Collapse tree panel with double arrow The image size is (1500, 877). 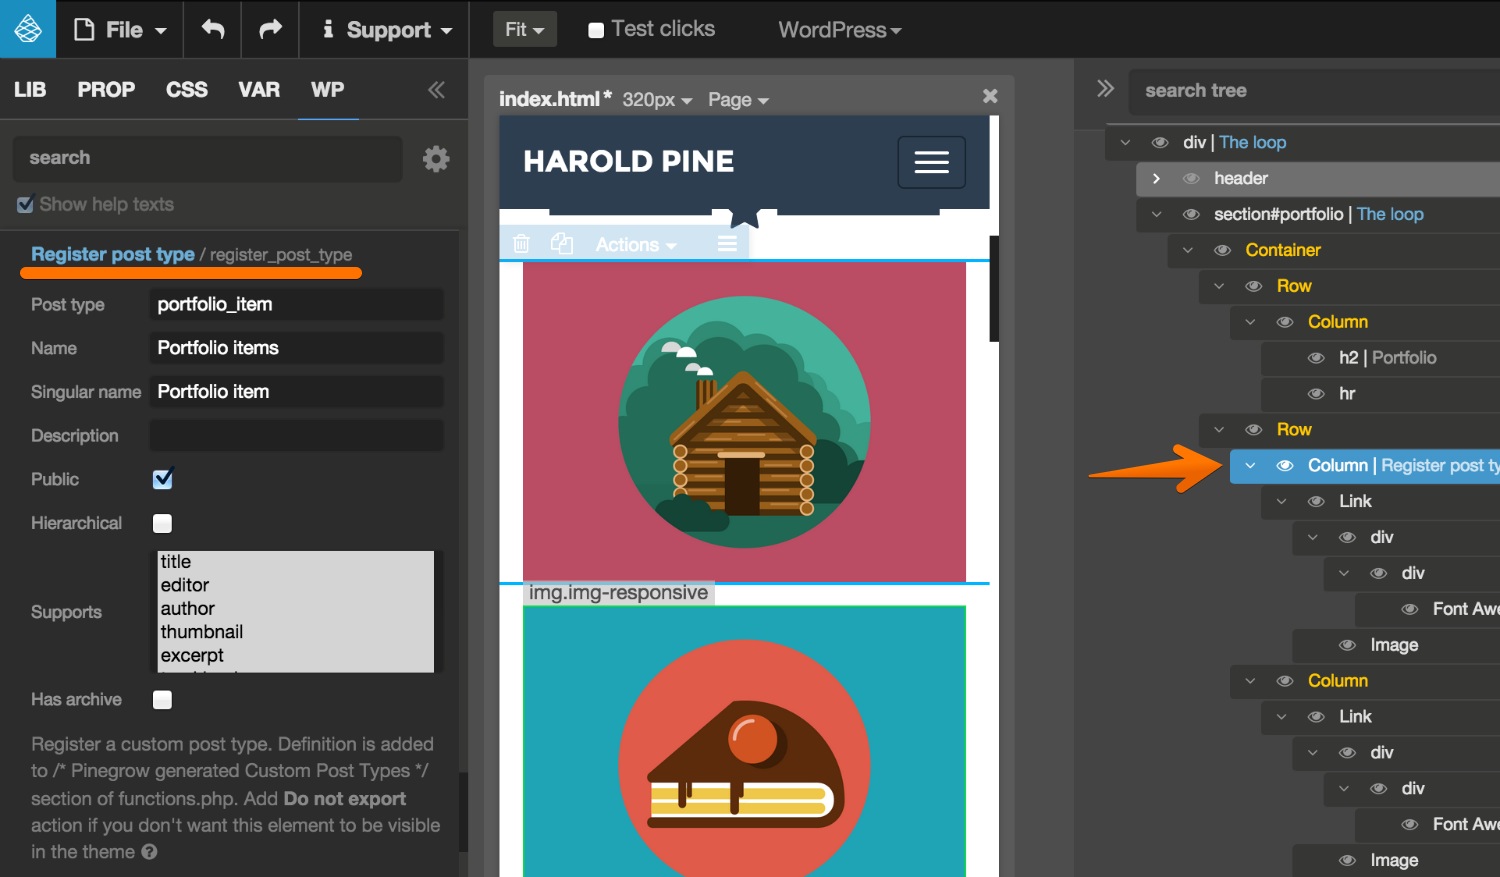(x=1105, y=89)
